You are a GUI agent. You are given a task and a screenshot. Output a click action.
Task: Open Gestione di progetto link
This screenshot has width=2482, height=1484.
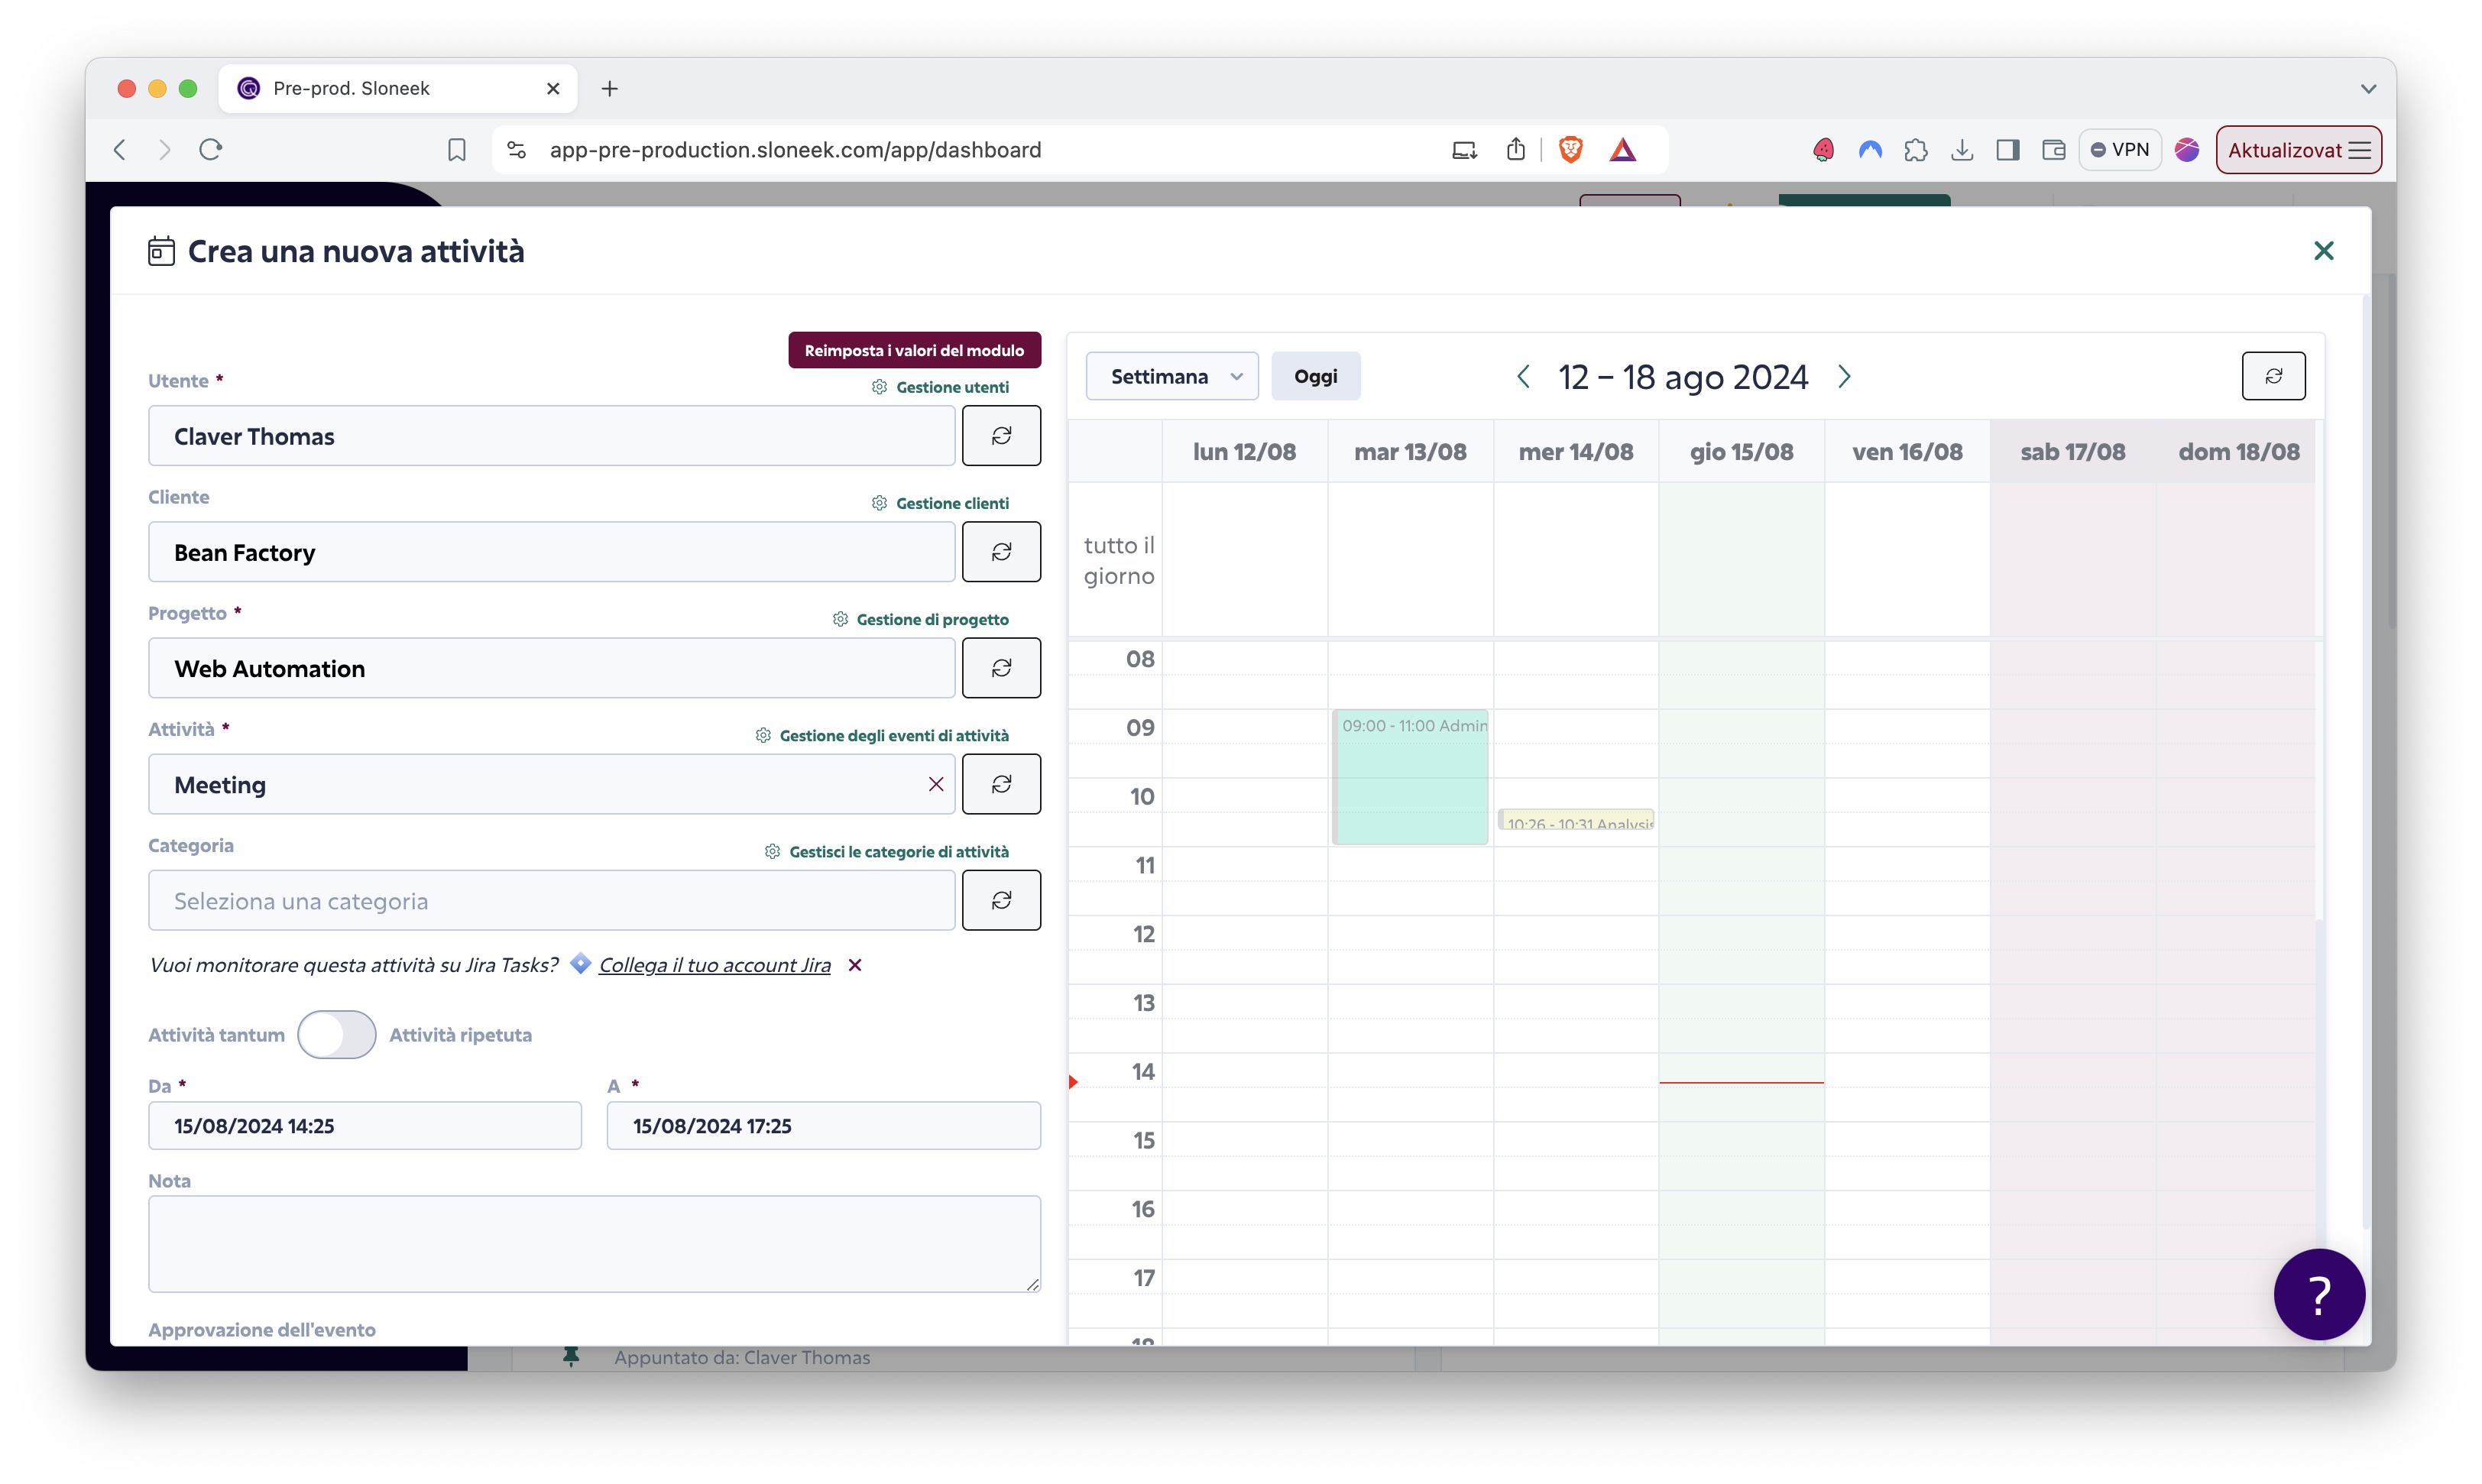pyautogui.click(x=920, y=619)
